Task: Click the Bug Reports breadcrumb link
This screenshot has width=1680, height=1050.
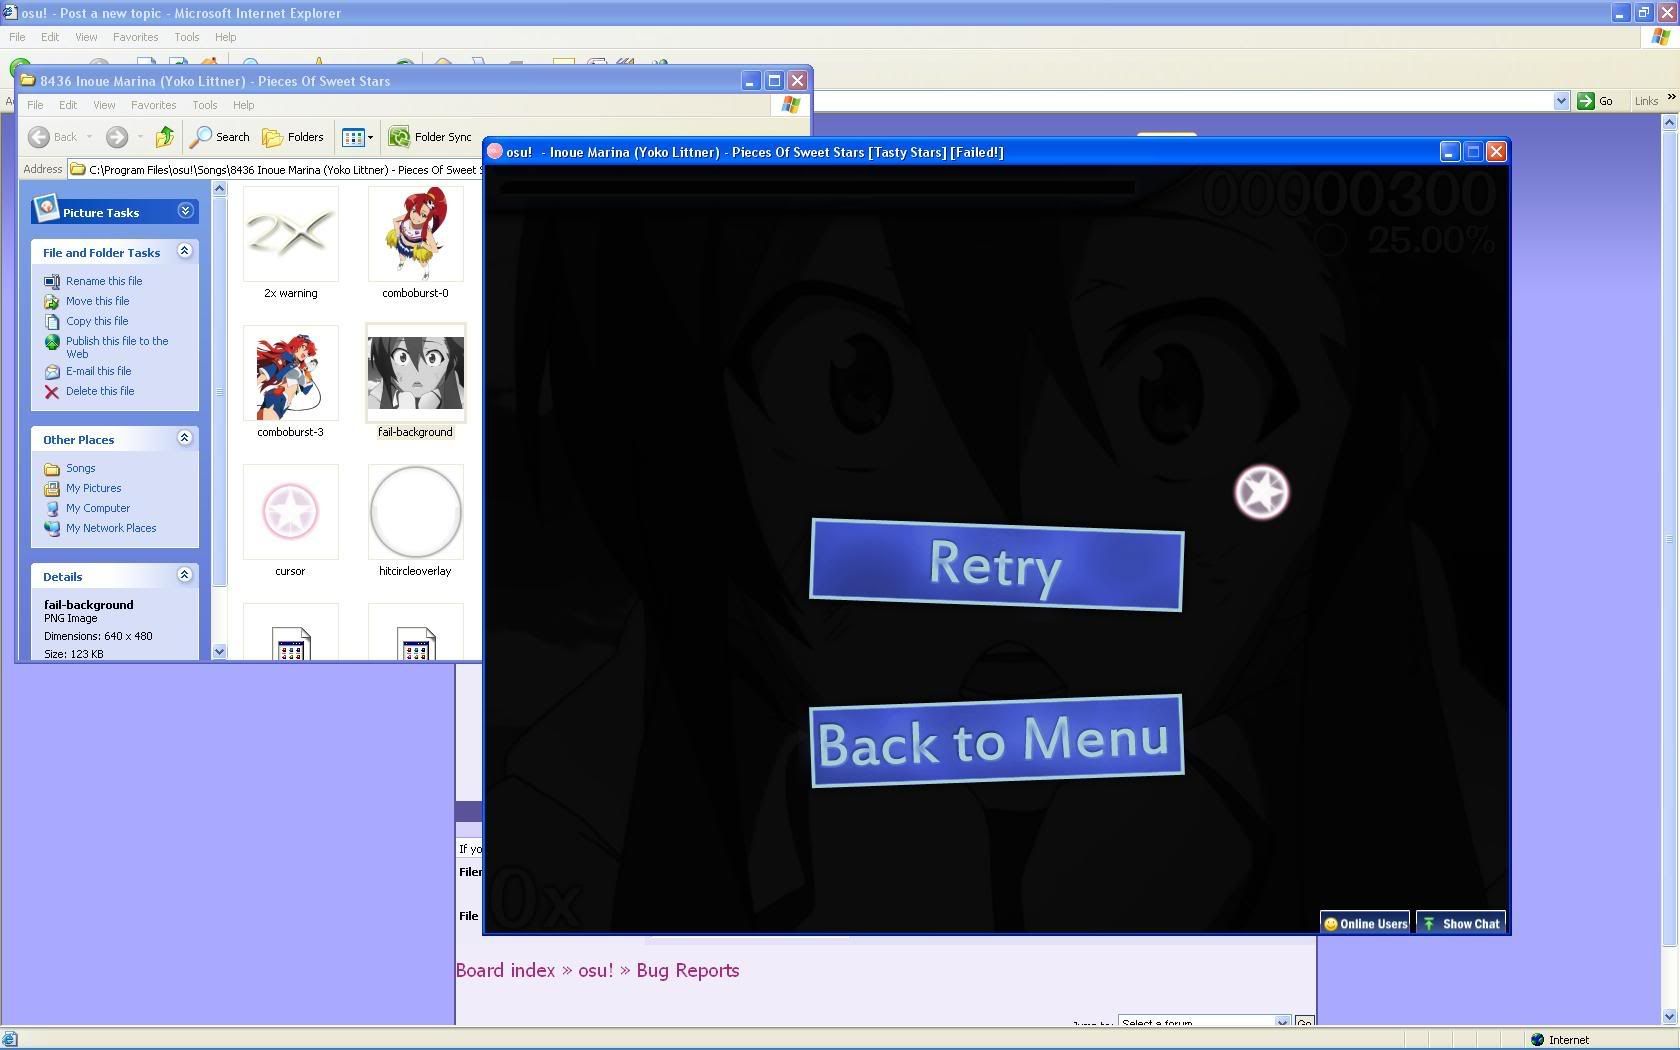Action: (688, 970)
